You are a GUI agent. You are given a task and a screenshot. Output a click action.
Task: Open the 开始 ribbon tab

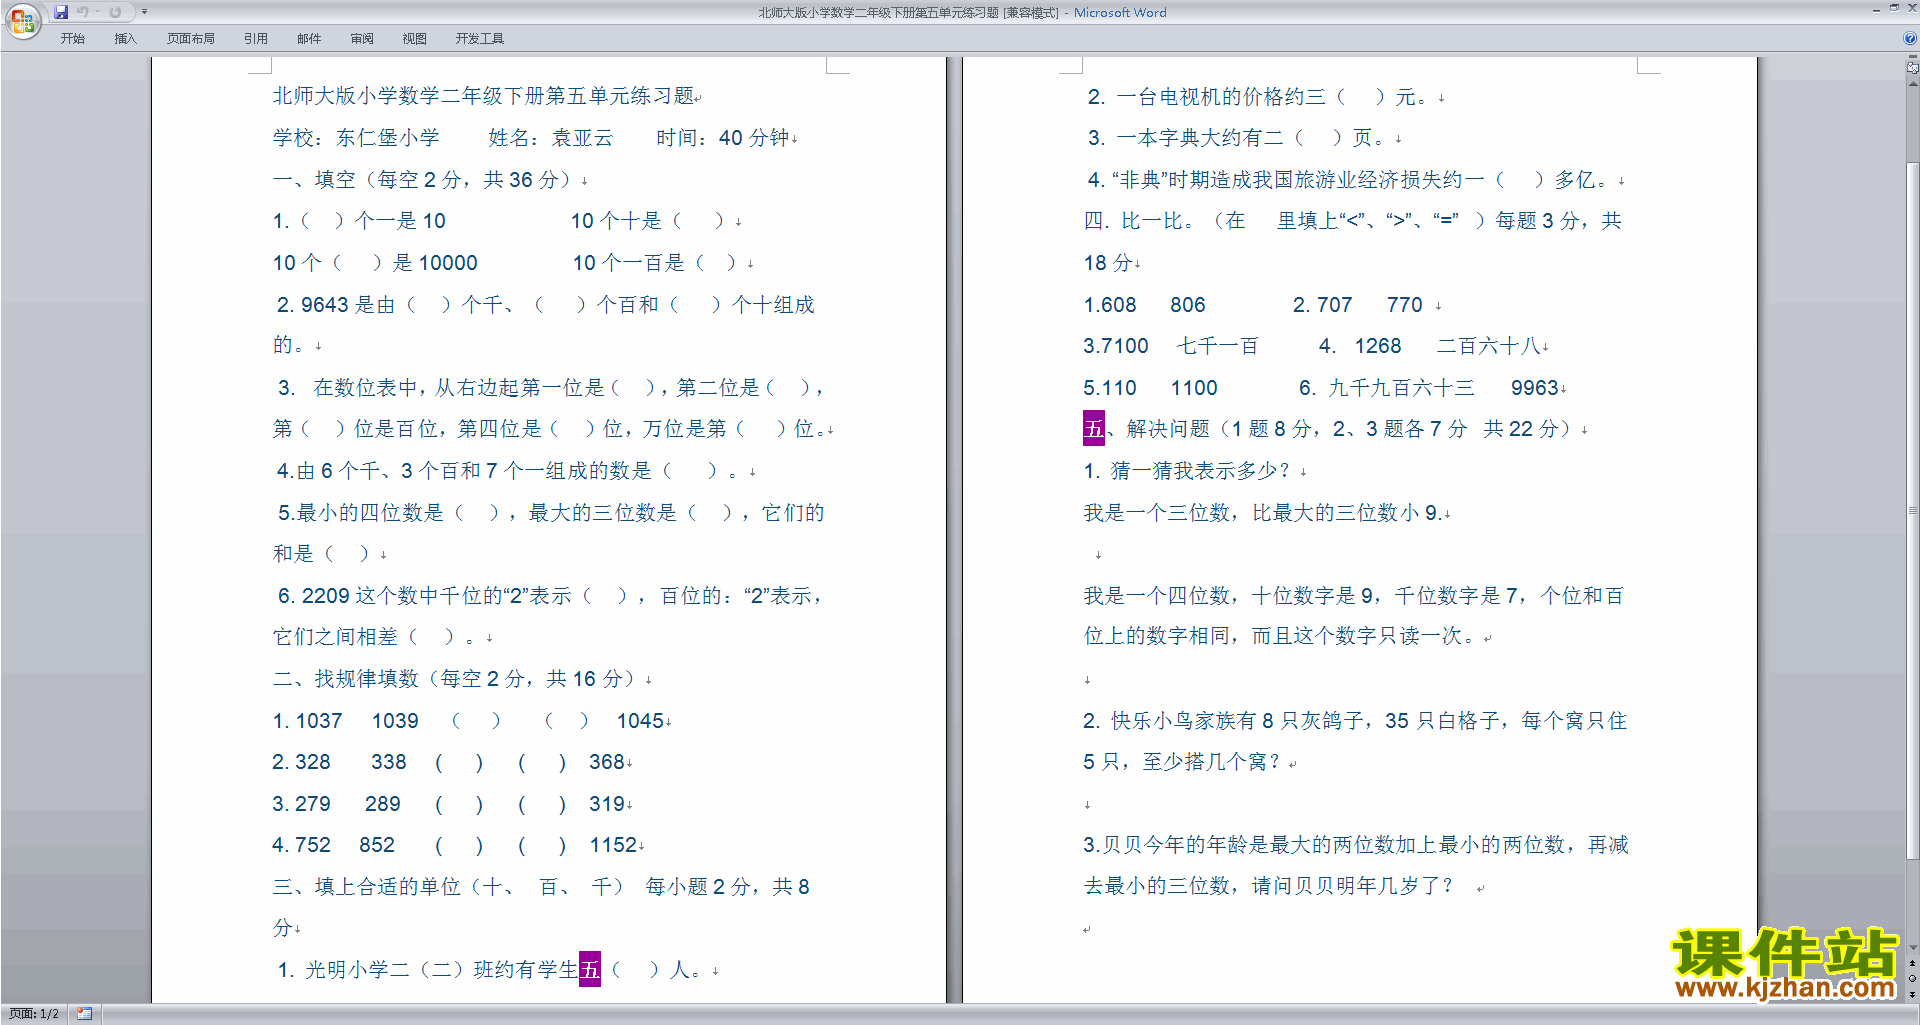[72, 39]
